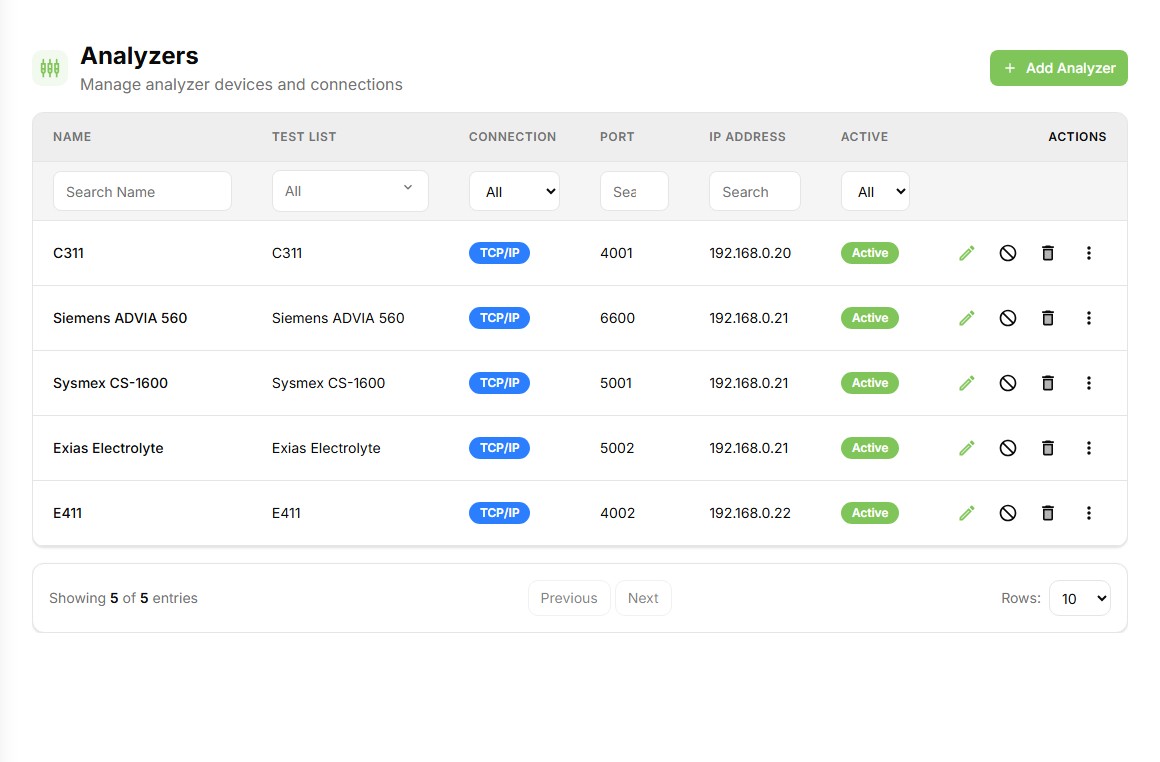Click the Active badge for E411
This screenshot has height=762, width=1160.
click(x=869, y=513)
